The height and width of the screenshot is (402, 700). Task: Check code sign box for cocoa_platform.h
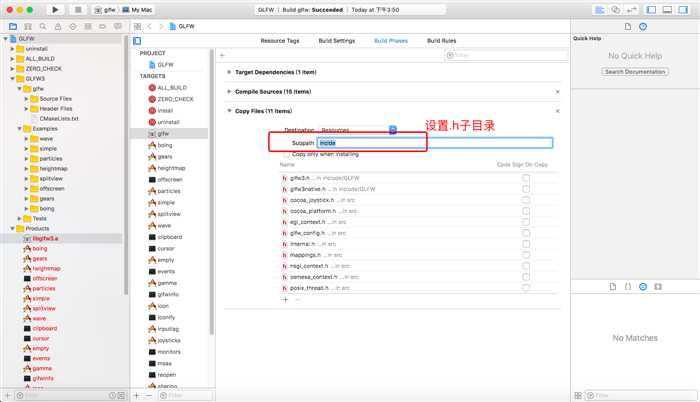coord(526,211)
